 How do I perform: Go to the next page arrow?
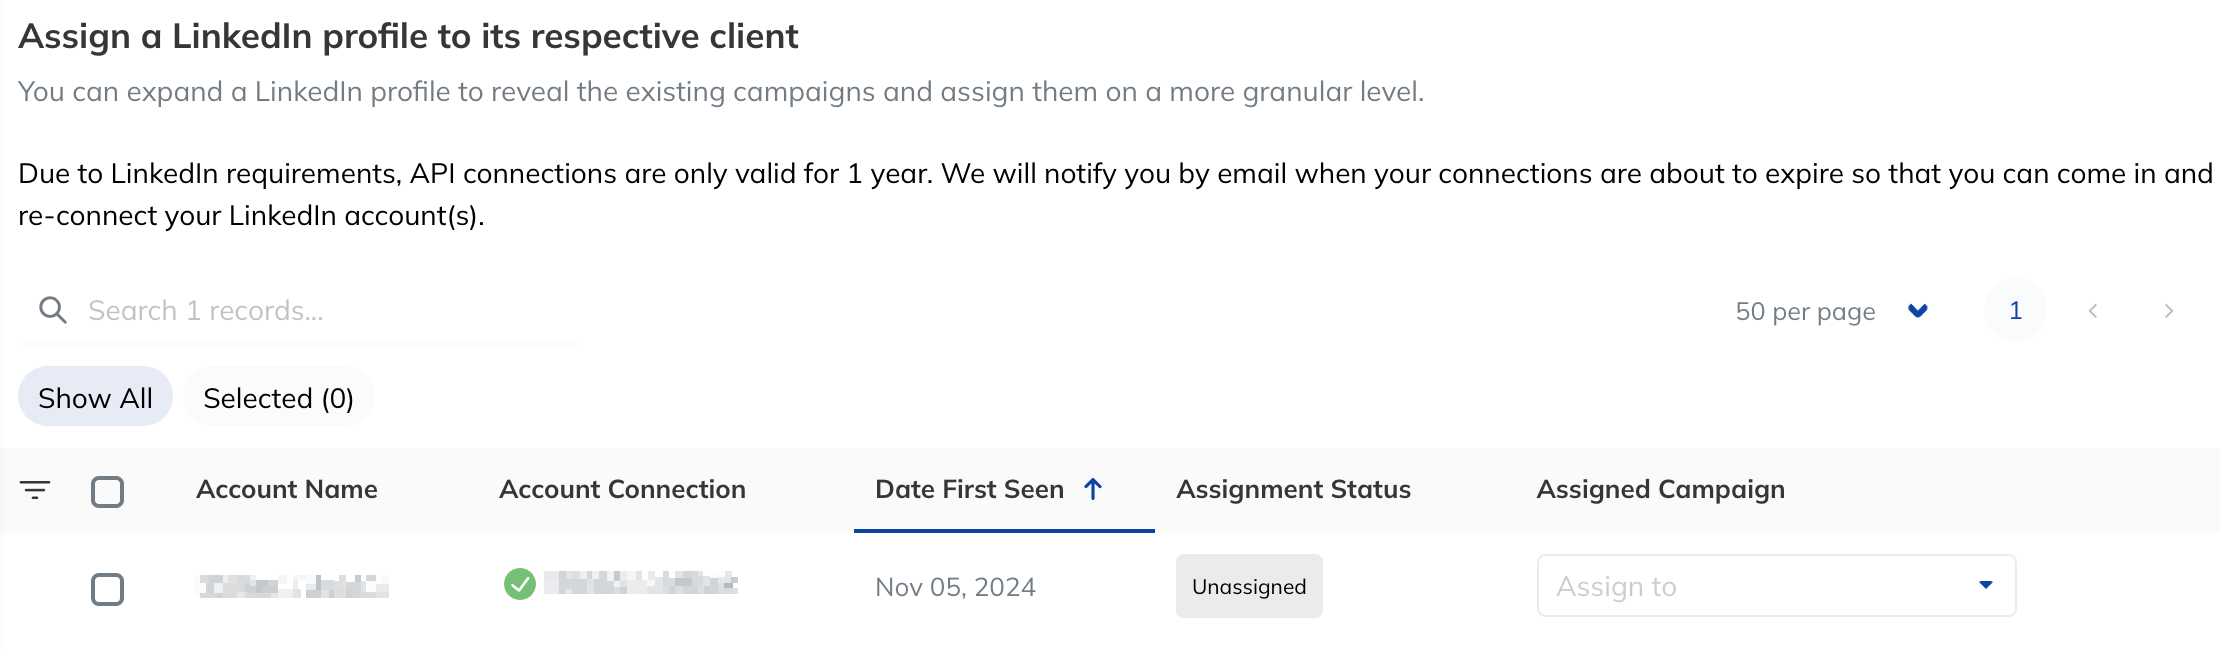coord(2168,311)
